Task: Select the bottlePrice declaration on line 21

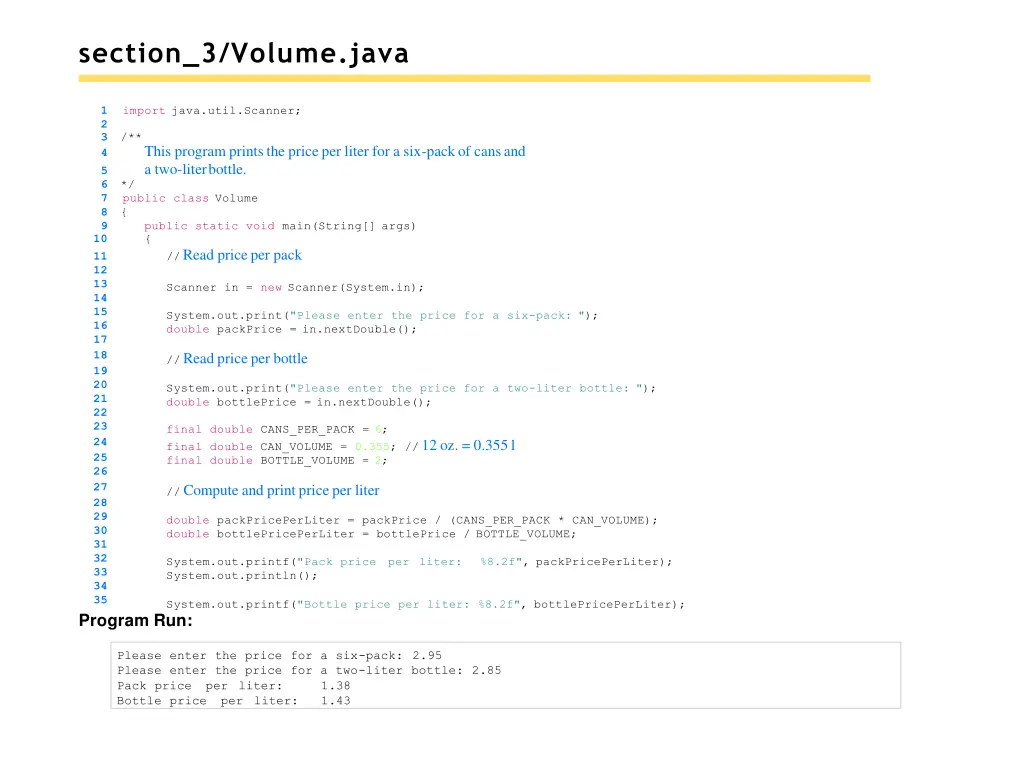Action: click(x=297, y=402)
